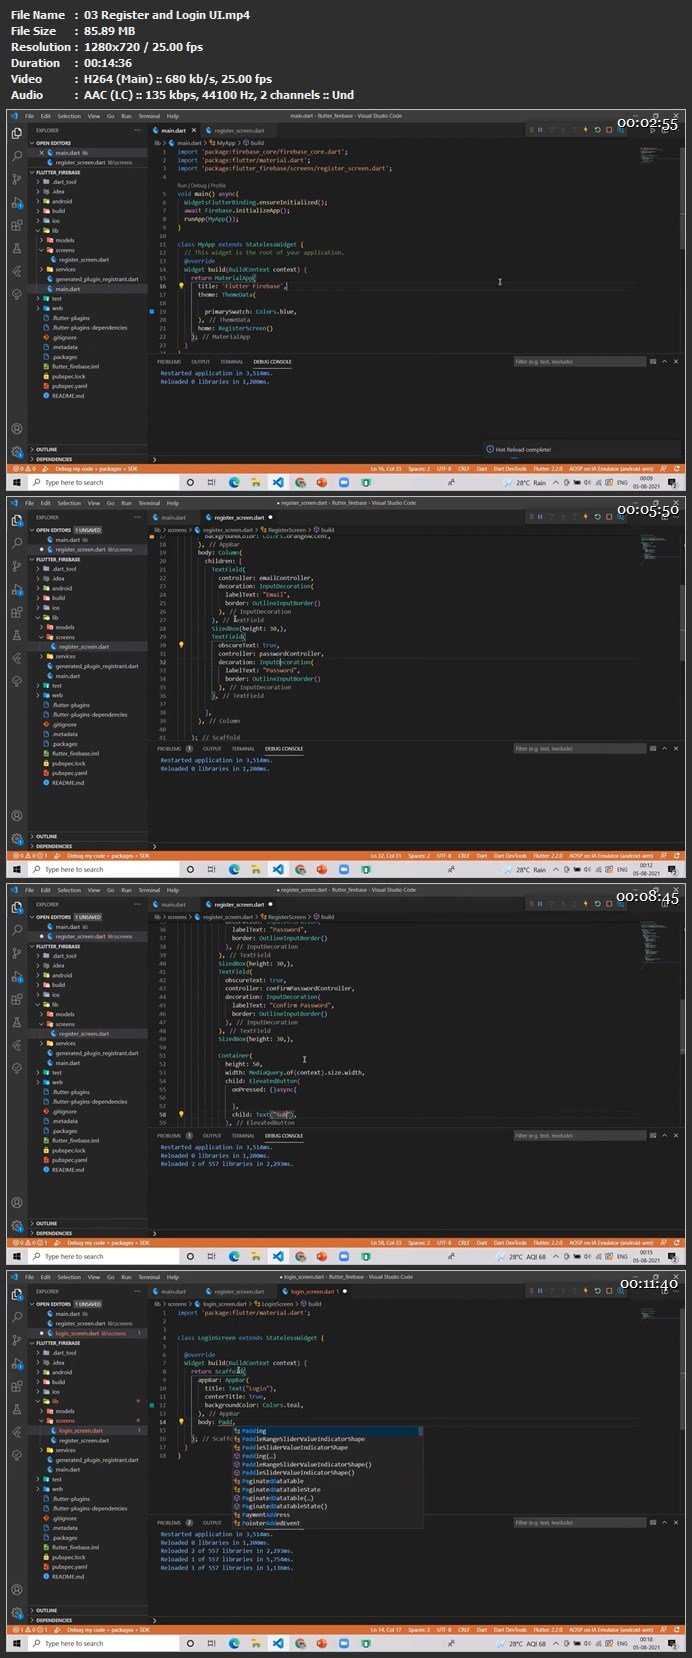
Task: Open Search view in the 00:05:50 frame
Action: click(16, 543)
